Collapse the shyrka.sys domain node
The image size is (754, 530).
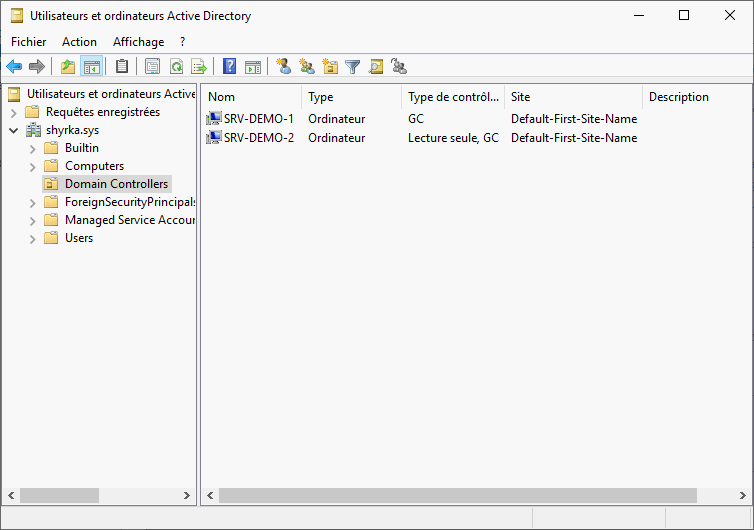click(14, 130)
